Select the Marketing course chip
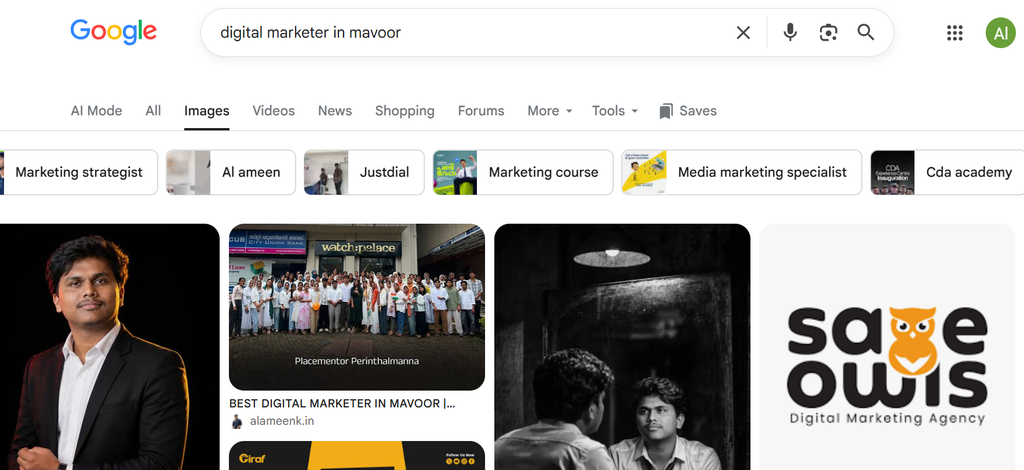The height and width of the screenshot is (470, 1024). click(x=522, y=172)
